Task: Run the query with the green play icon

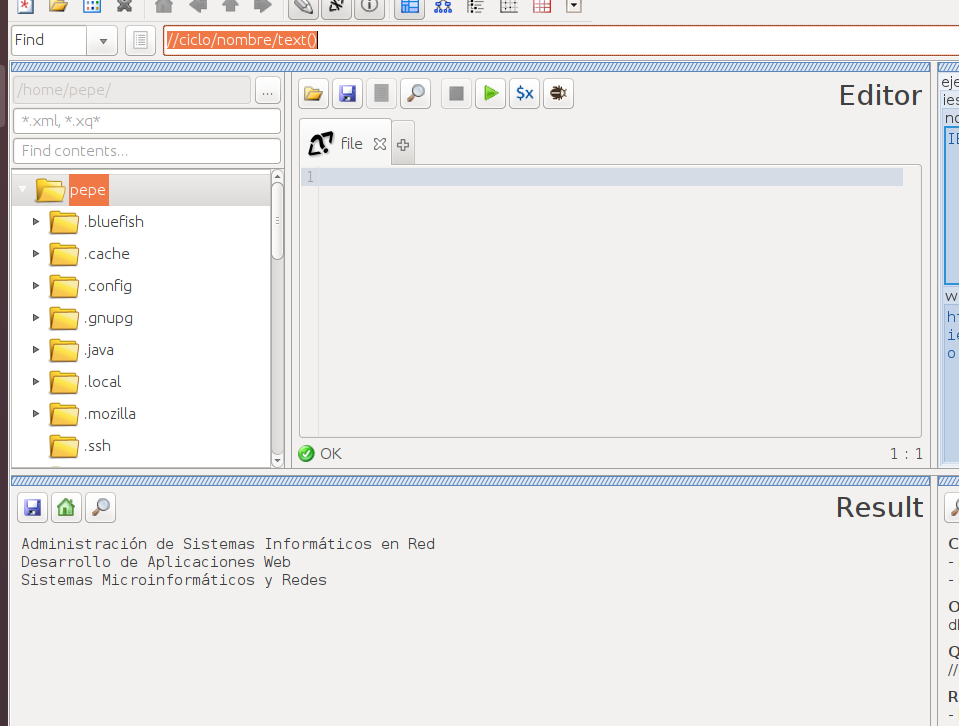Action: (x=491, y=94)
